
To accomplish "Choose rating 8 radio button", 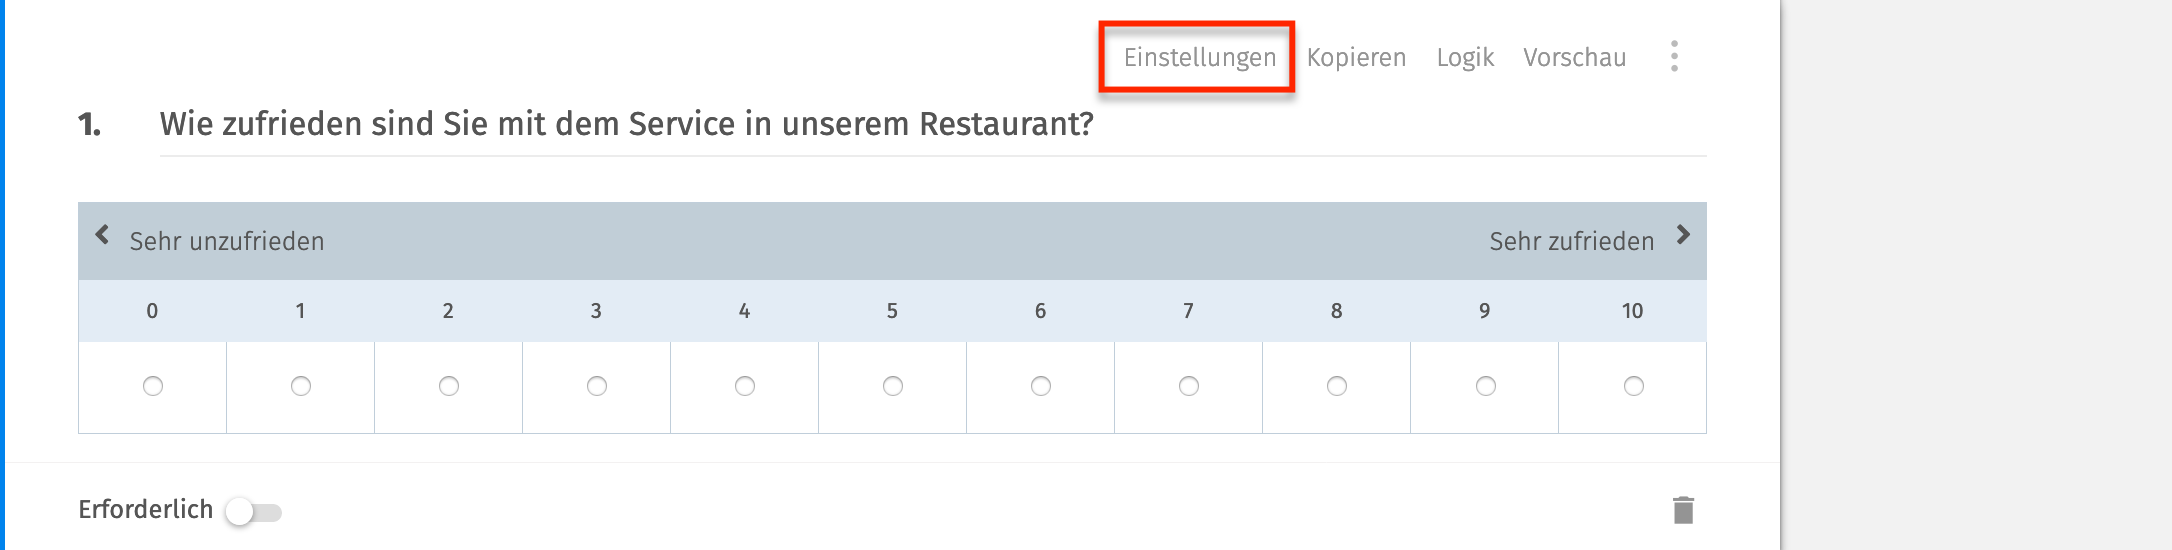I will [1337, 386].
